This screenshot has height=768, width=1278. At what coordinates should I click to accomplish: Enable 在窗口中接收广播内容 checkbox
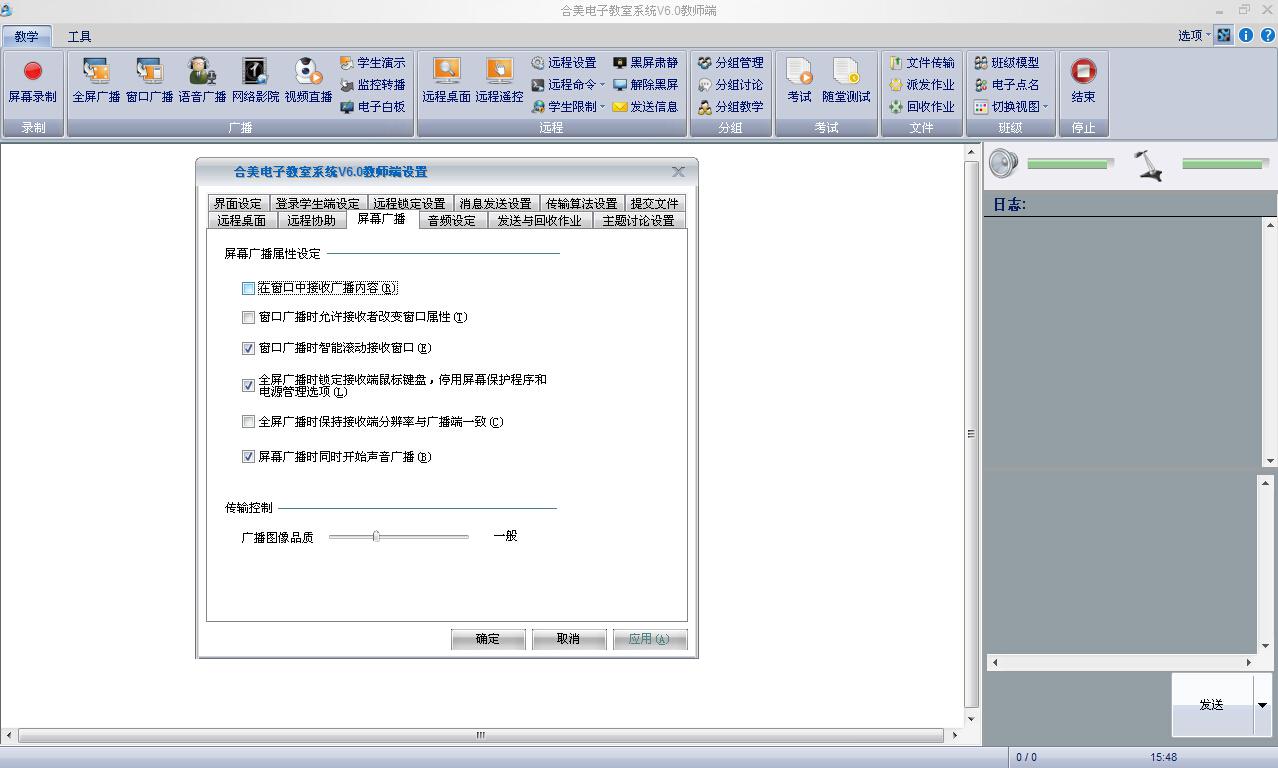point(249,288)
